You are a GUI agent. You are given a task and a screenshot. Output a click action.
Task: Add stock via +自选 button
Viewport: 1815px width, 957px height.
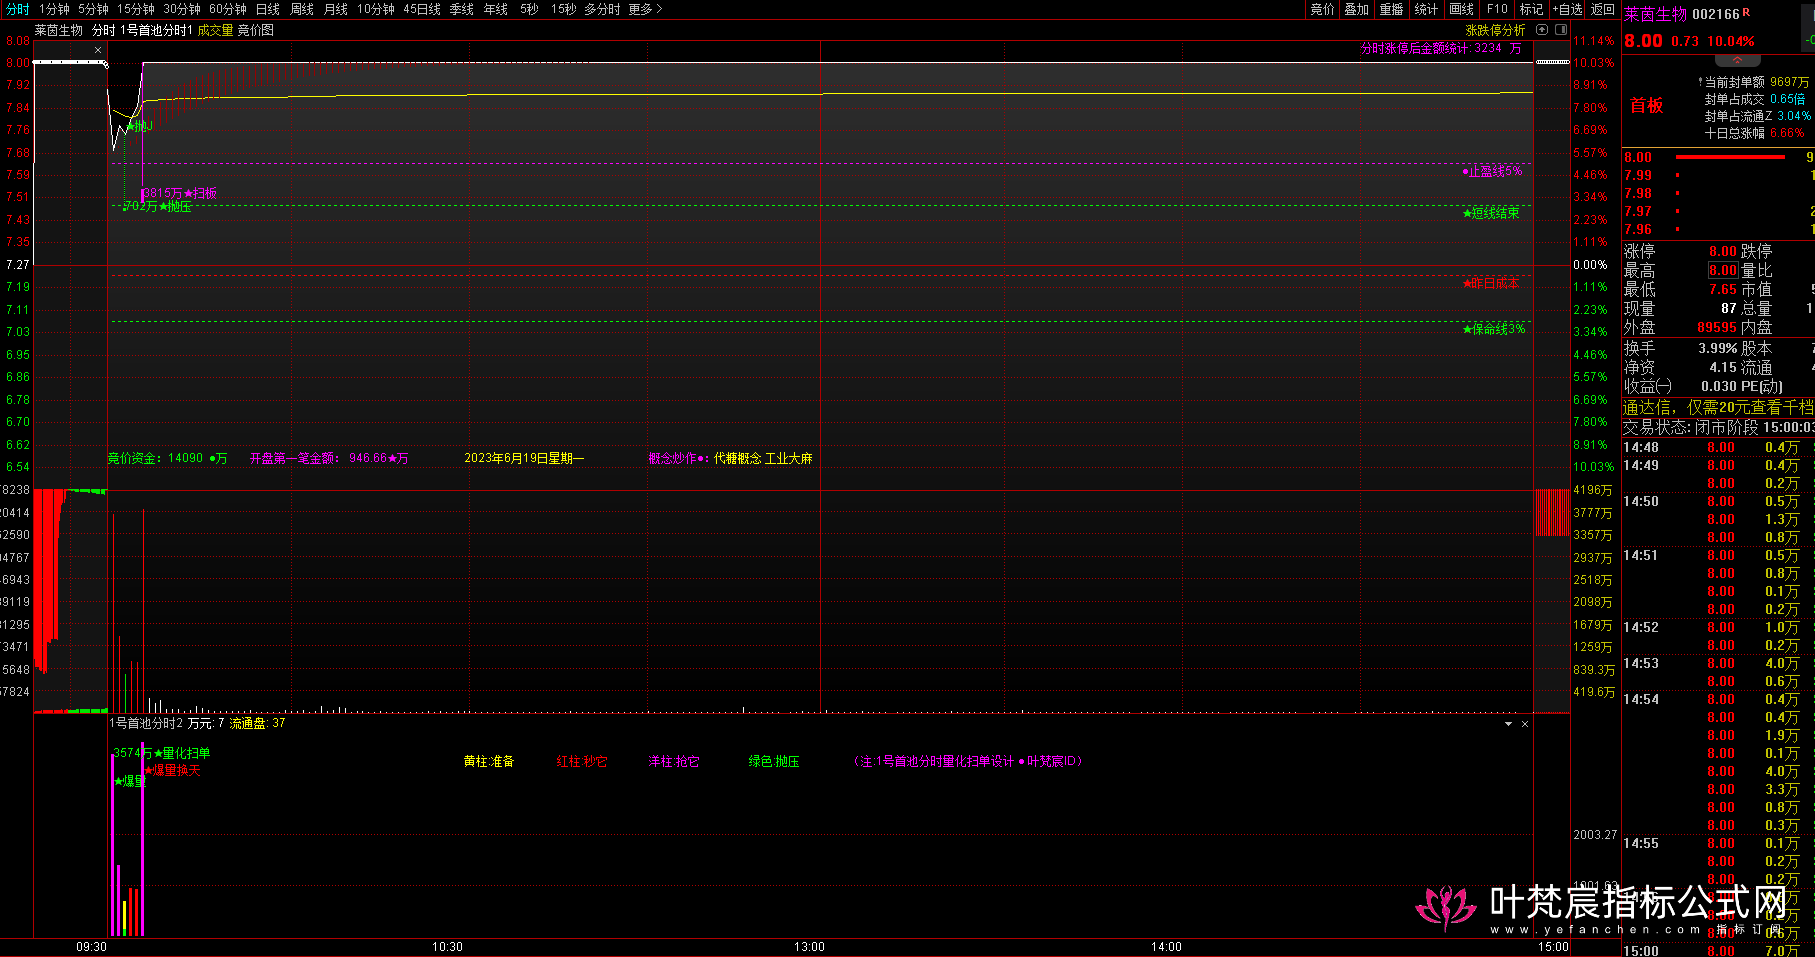click(1567, 9)
